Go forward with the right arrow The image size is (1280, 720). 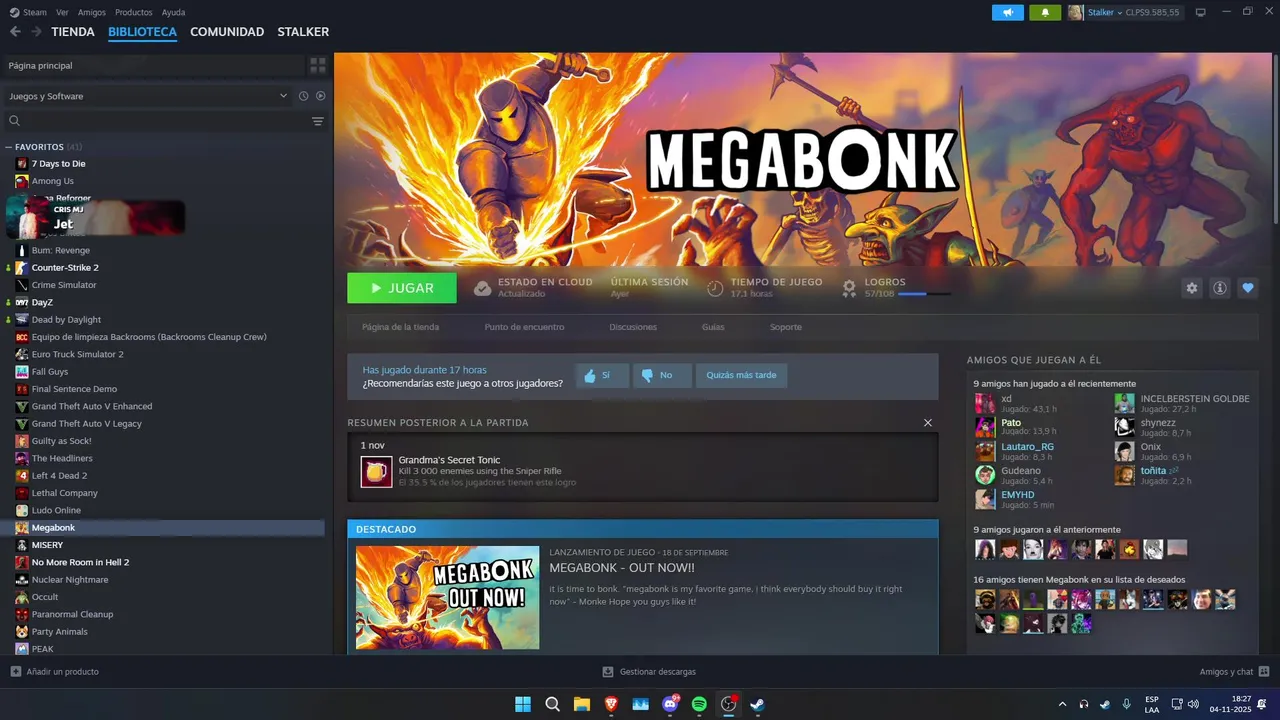(x=36, y=32)
